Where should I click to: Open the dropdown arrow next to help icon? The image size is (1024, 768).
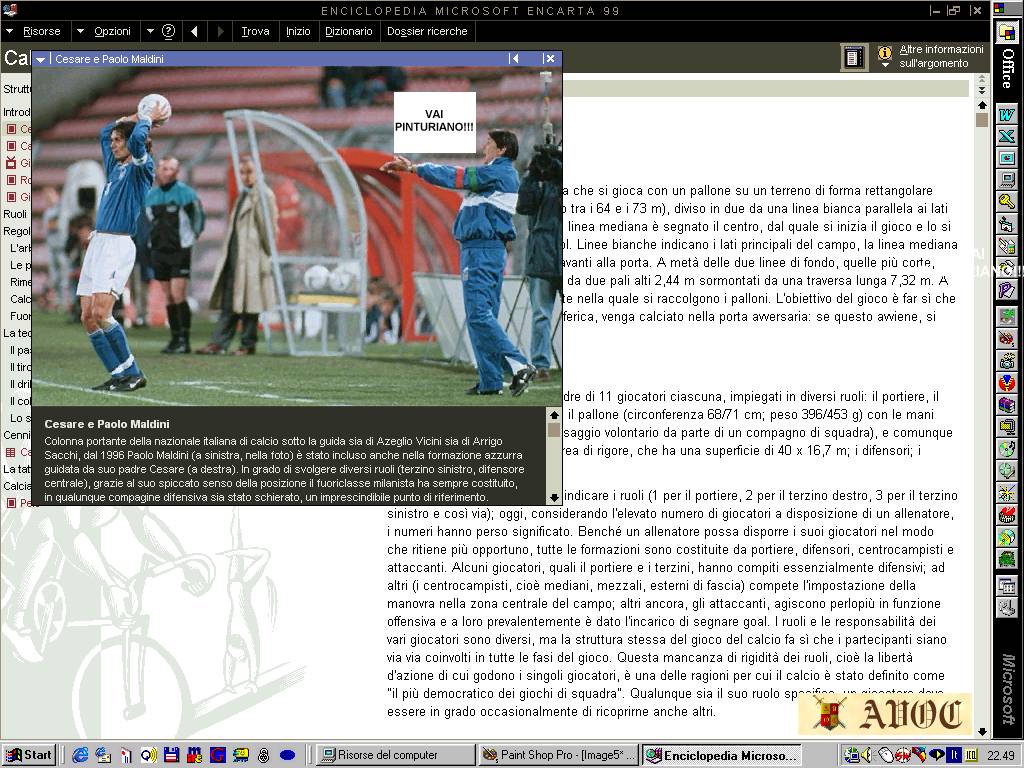tap(150, 31)
